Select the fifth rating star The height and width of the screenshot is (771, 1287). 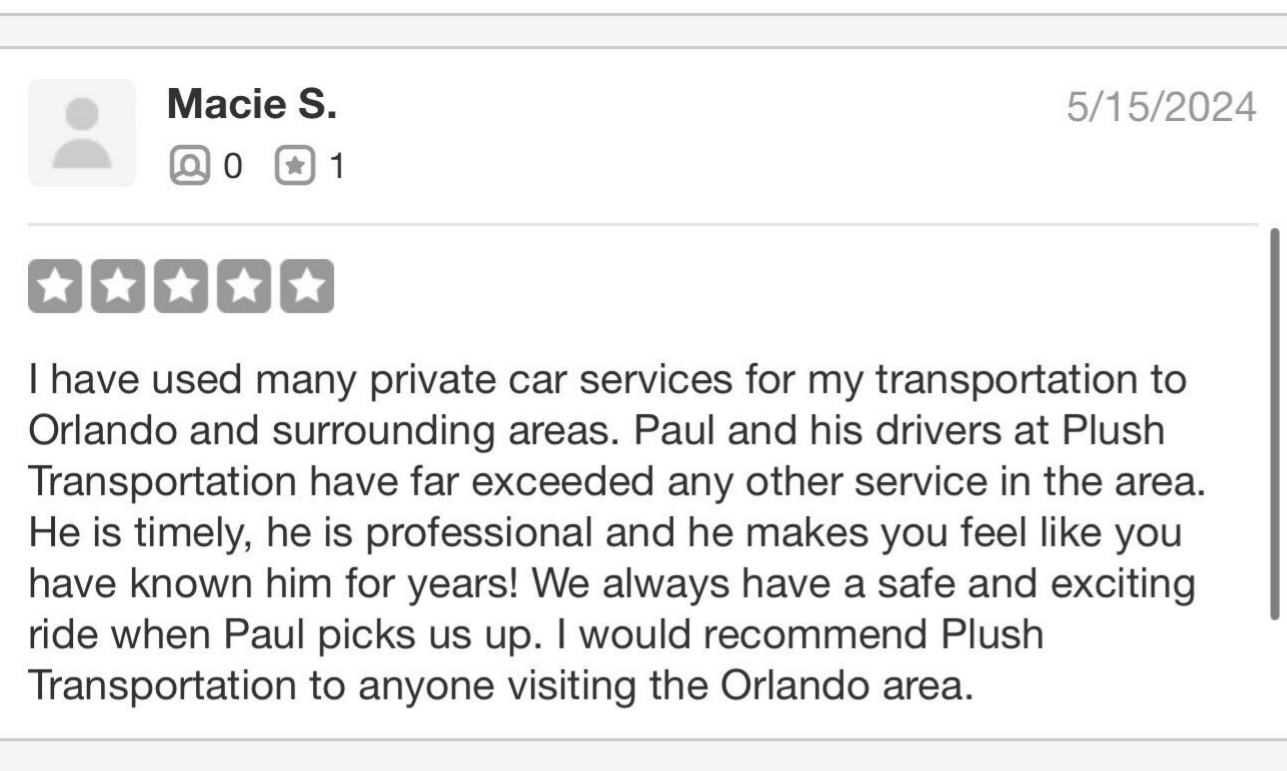coord(306,288)
